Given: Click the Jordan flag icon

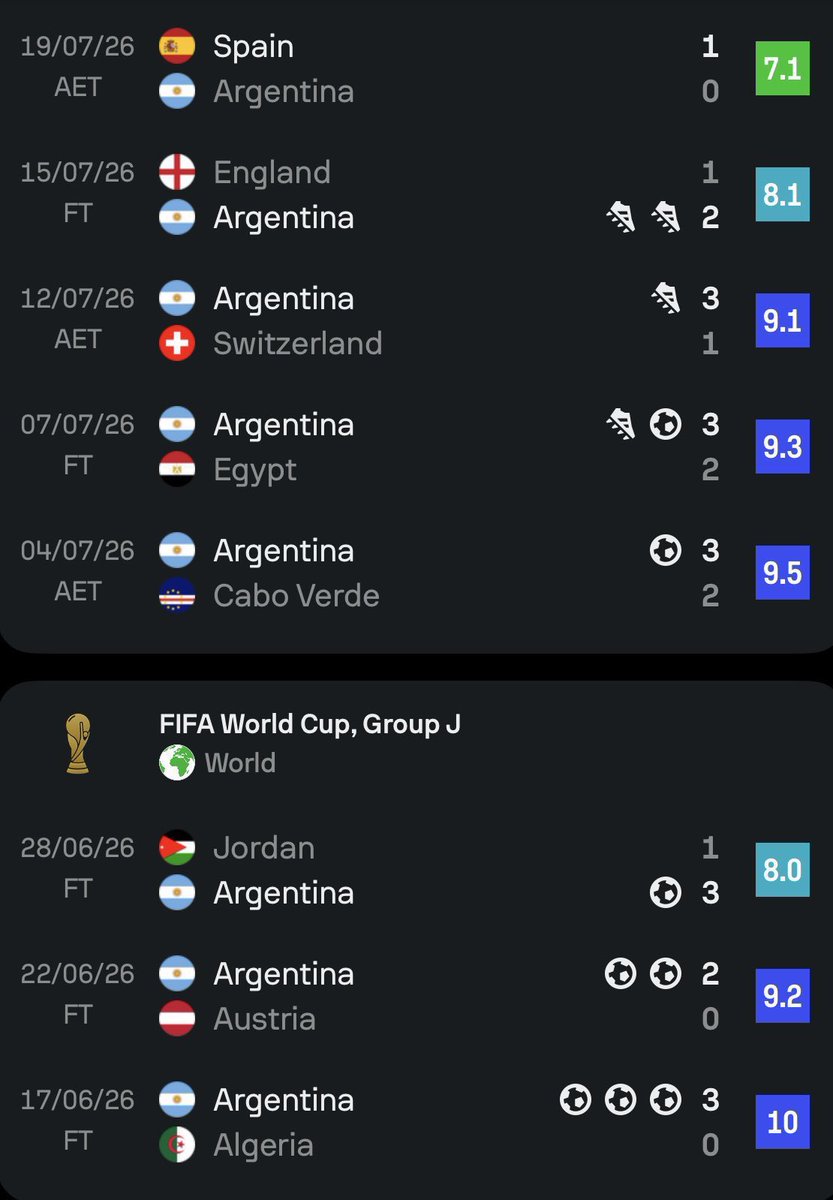Looking at the screenshot, I should coord(177,848).
